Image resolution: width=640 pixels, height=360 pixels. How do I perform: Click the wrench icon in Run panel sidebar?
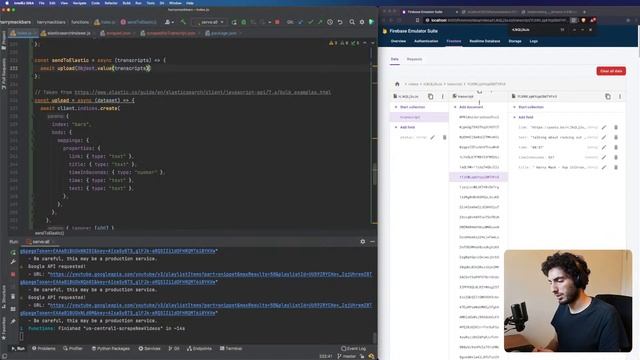pos(13,262)
